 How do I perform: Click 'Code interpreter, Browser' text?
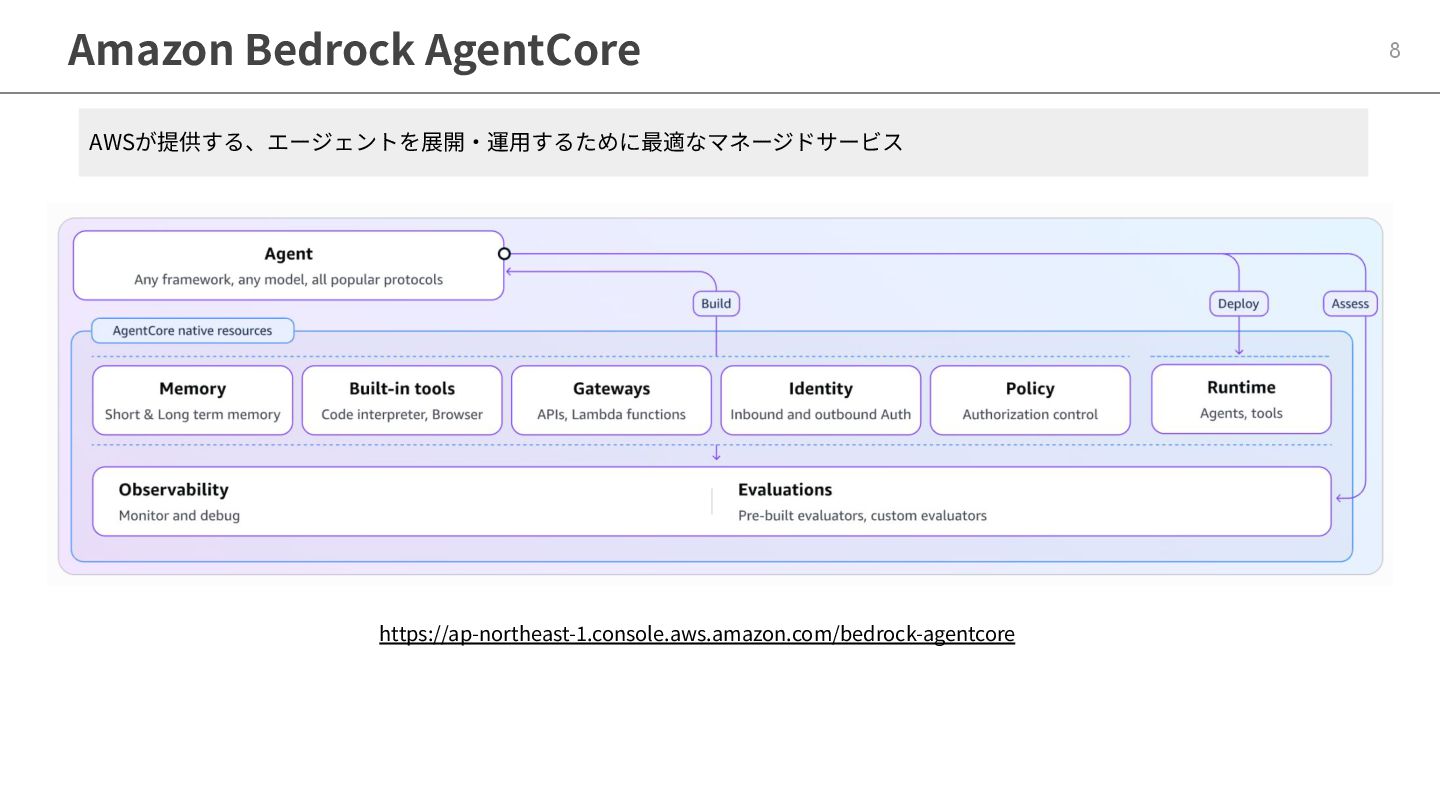(402, 415)
